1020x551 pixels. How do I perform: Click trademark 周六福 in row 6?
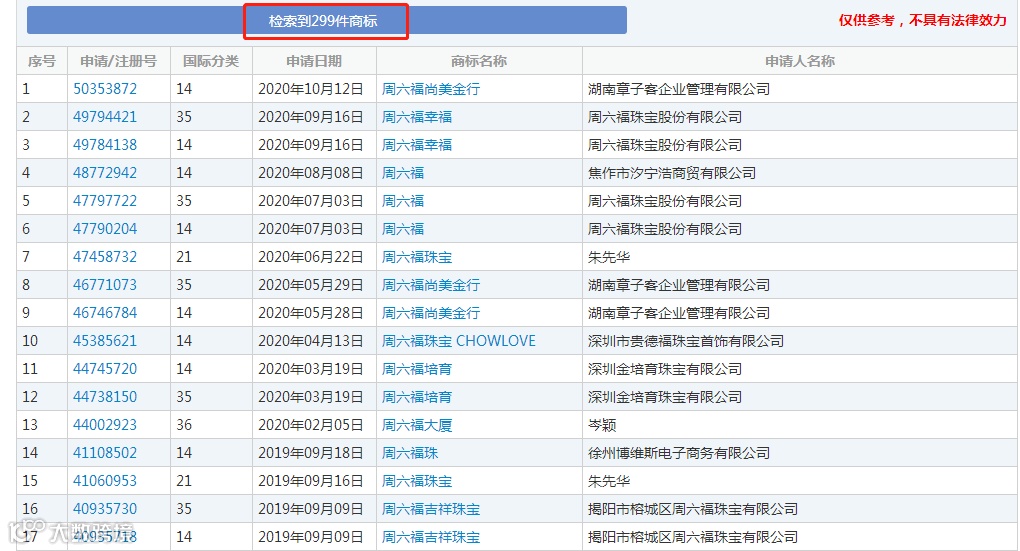[x=403, y=228]
